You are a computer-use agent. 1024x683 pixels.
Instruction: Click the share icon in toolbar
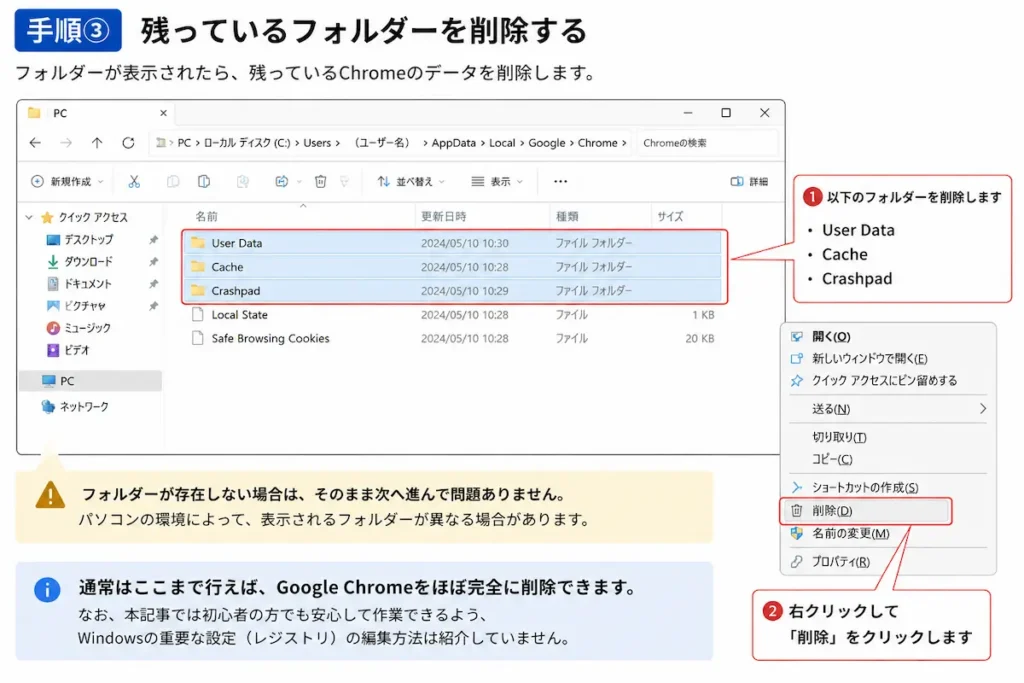281,182
